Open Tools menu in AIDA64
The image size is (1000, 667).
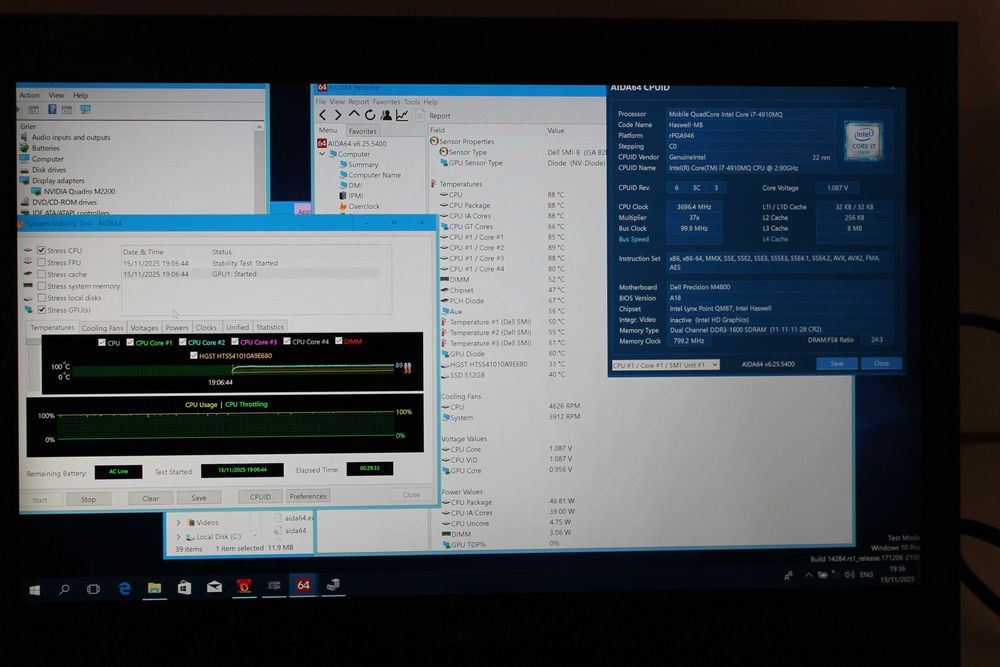tap(412, 101)
